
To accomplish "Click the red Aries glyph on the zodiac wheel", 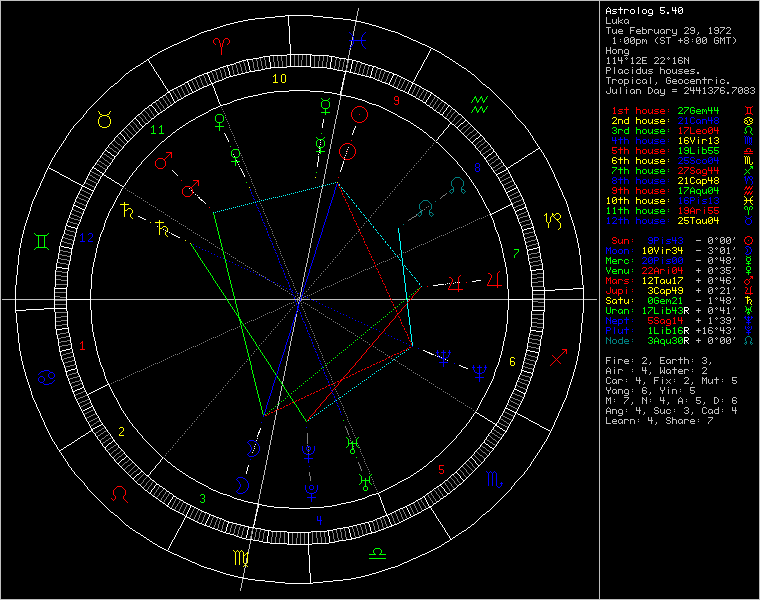I will (222, 46).
